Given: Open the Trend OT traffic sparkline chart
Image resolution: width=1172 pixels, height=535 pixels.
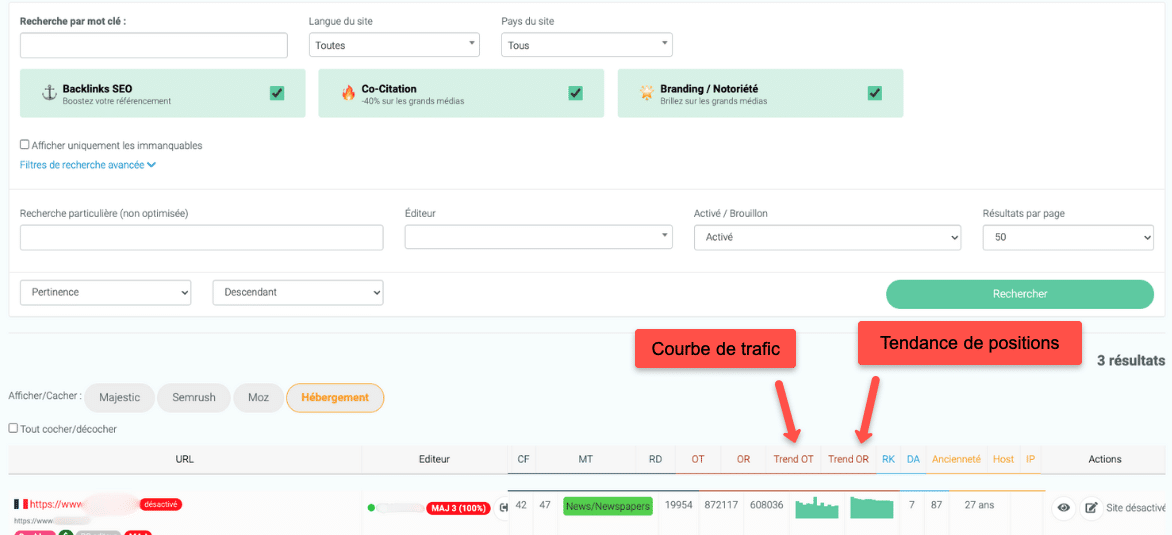Looking at the screenshot, I should click(x=817, y=507).
